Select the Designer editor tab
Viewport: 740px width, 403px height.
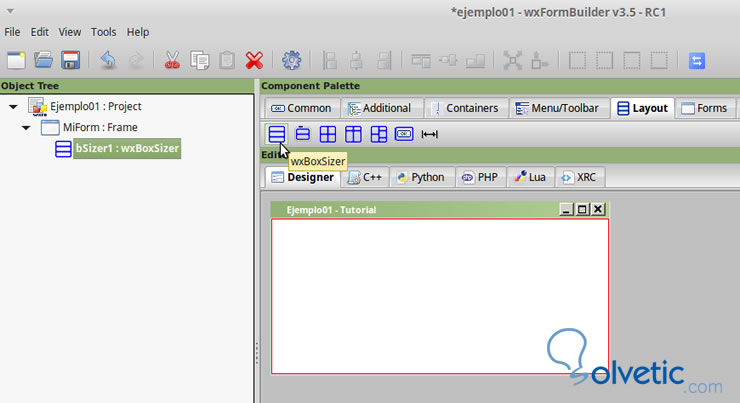point(303,177)
